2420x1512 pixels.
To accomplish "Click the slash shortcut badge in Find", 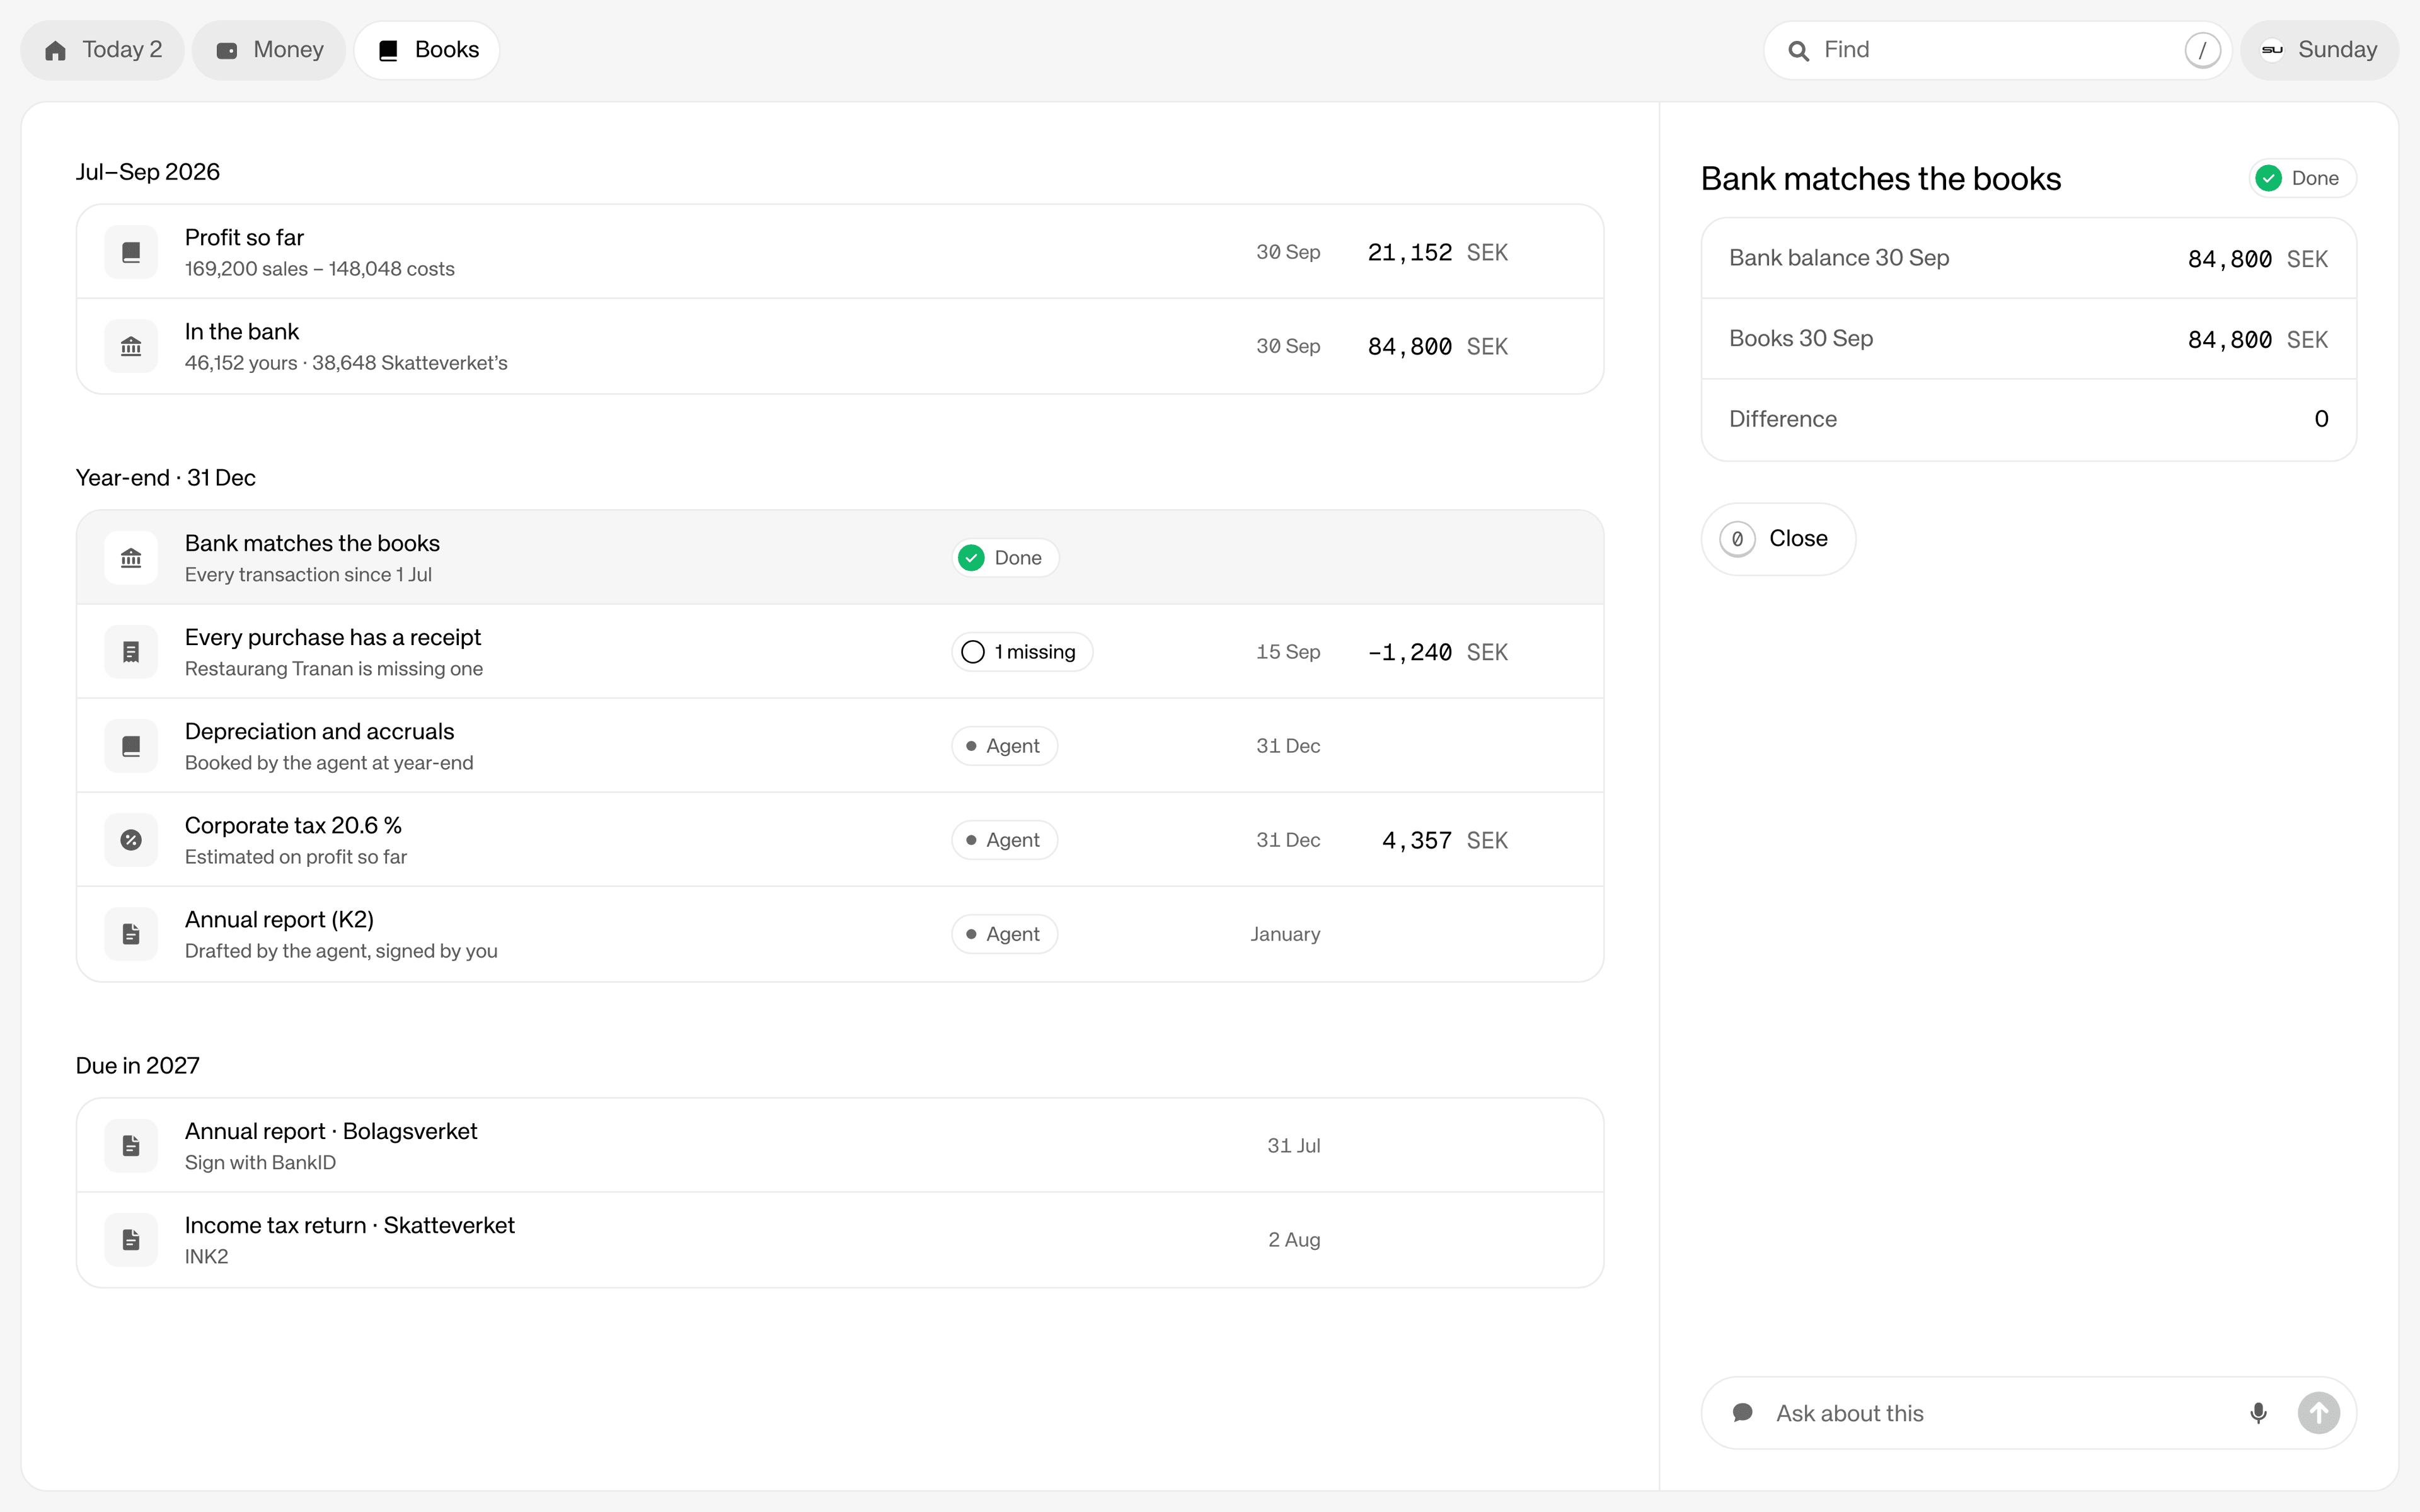I will pos(2202,50).
